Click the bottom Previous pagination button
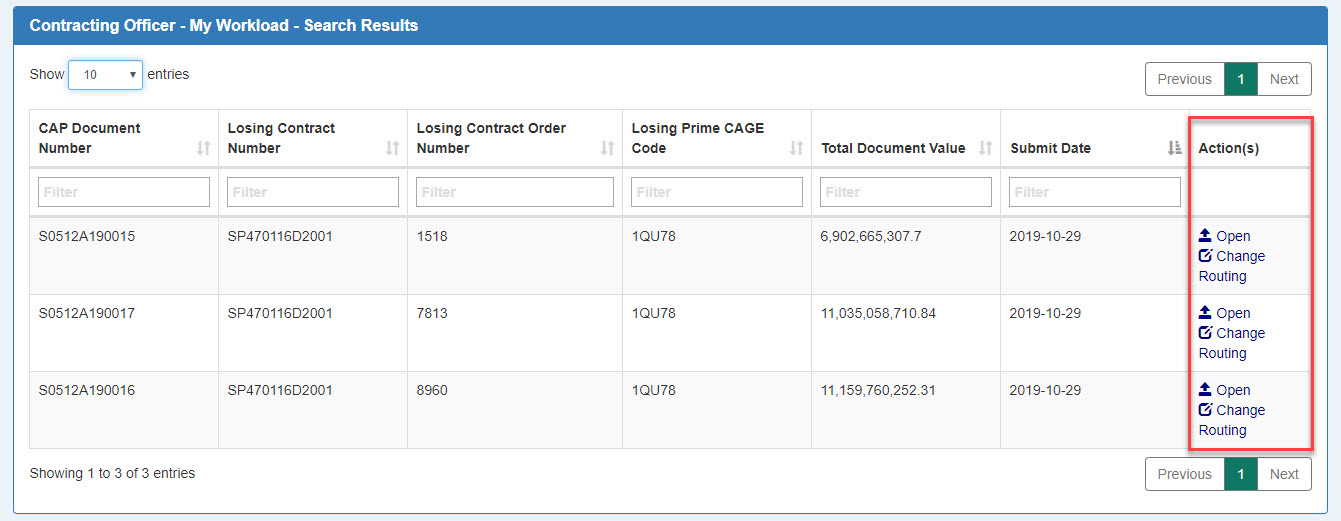 (1184, 474)
